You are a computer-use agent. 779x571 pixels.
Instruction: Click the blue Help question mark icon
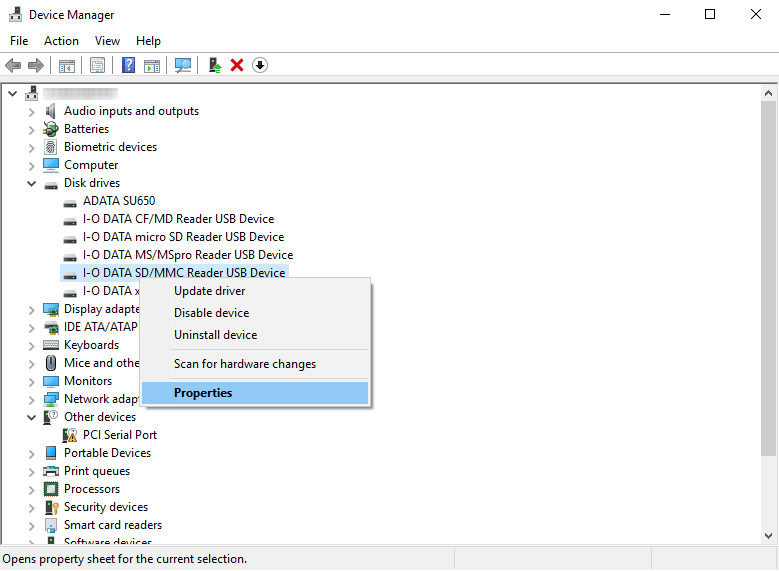pos(128,65)
